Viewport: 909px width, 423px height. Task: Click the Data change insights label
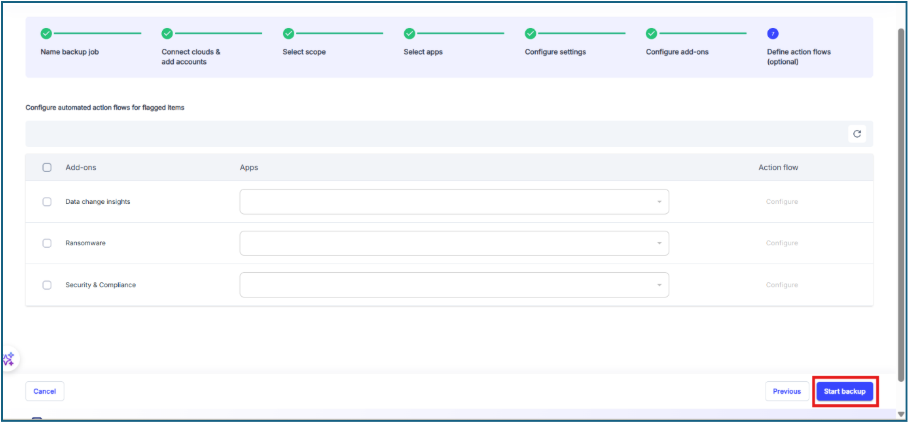tap(98, 202)
